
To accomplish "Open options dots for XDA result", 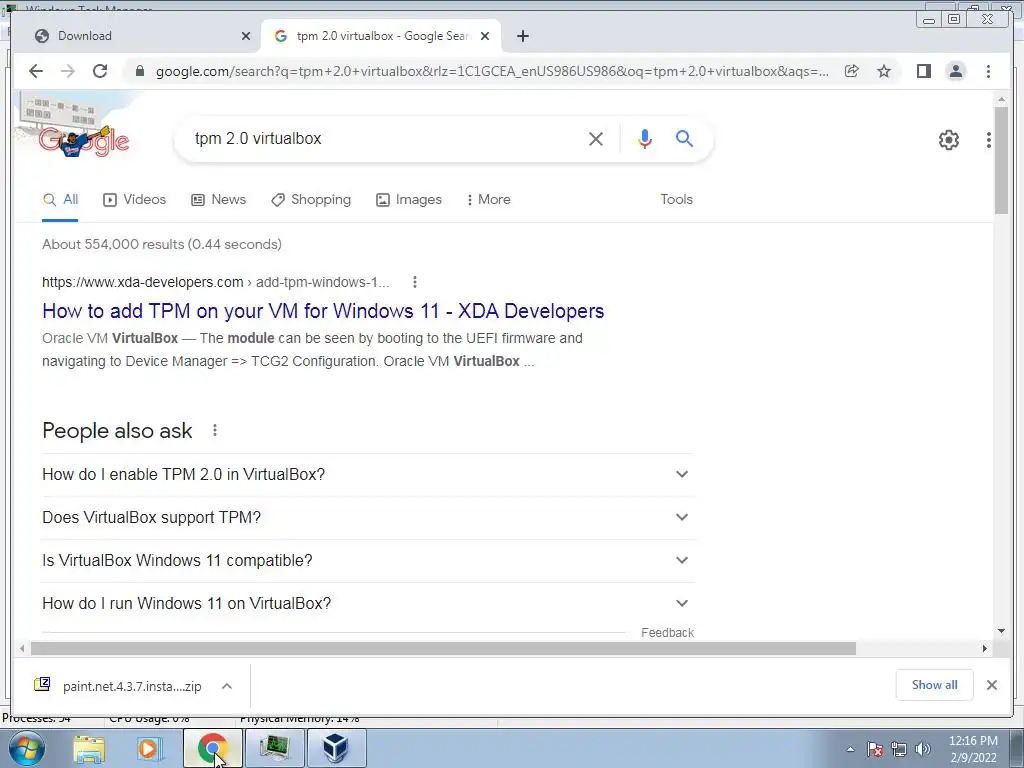I will [x=415, y=282].
